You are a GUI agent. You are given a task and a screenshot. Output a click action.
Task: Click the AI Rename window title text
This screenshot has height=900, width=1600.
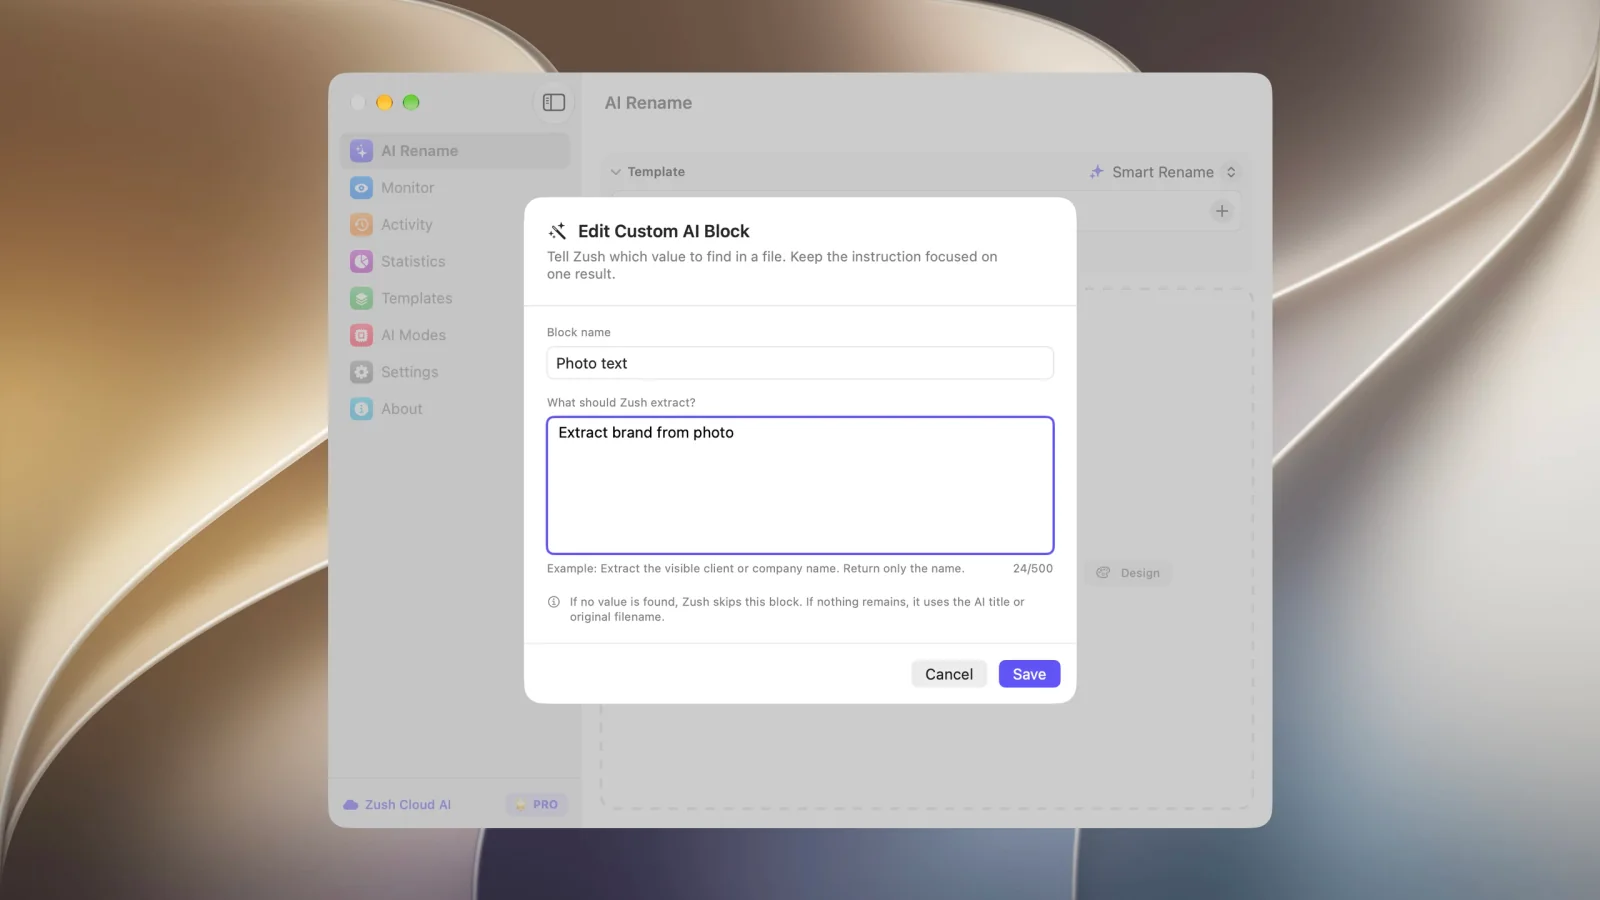pyautogui.click(x=648, y=103)
